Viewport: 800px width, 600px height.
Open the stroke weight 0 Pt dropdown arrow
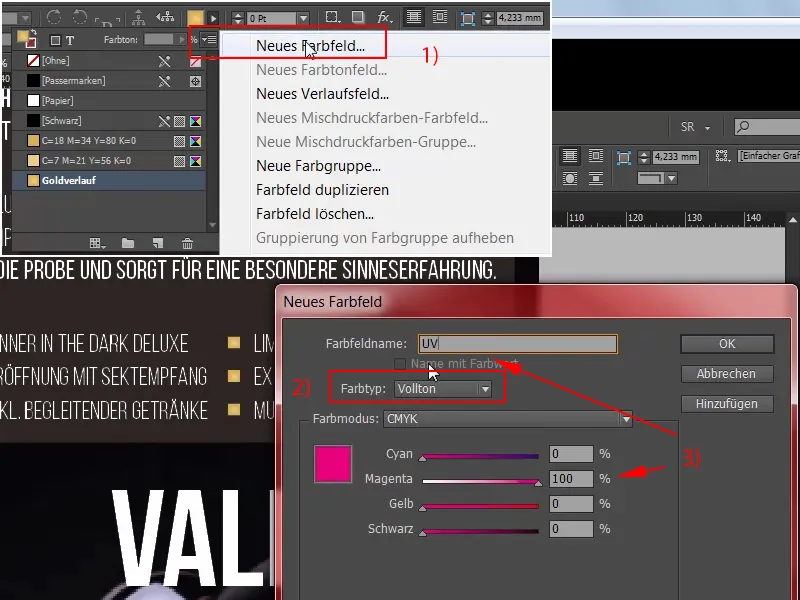tap(303, 18)
